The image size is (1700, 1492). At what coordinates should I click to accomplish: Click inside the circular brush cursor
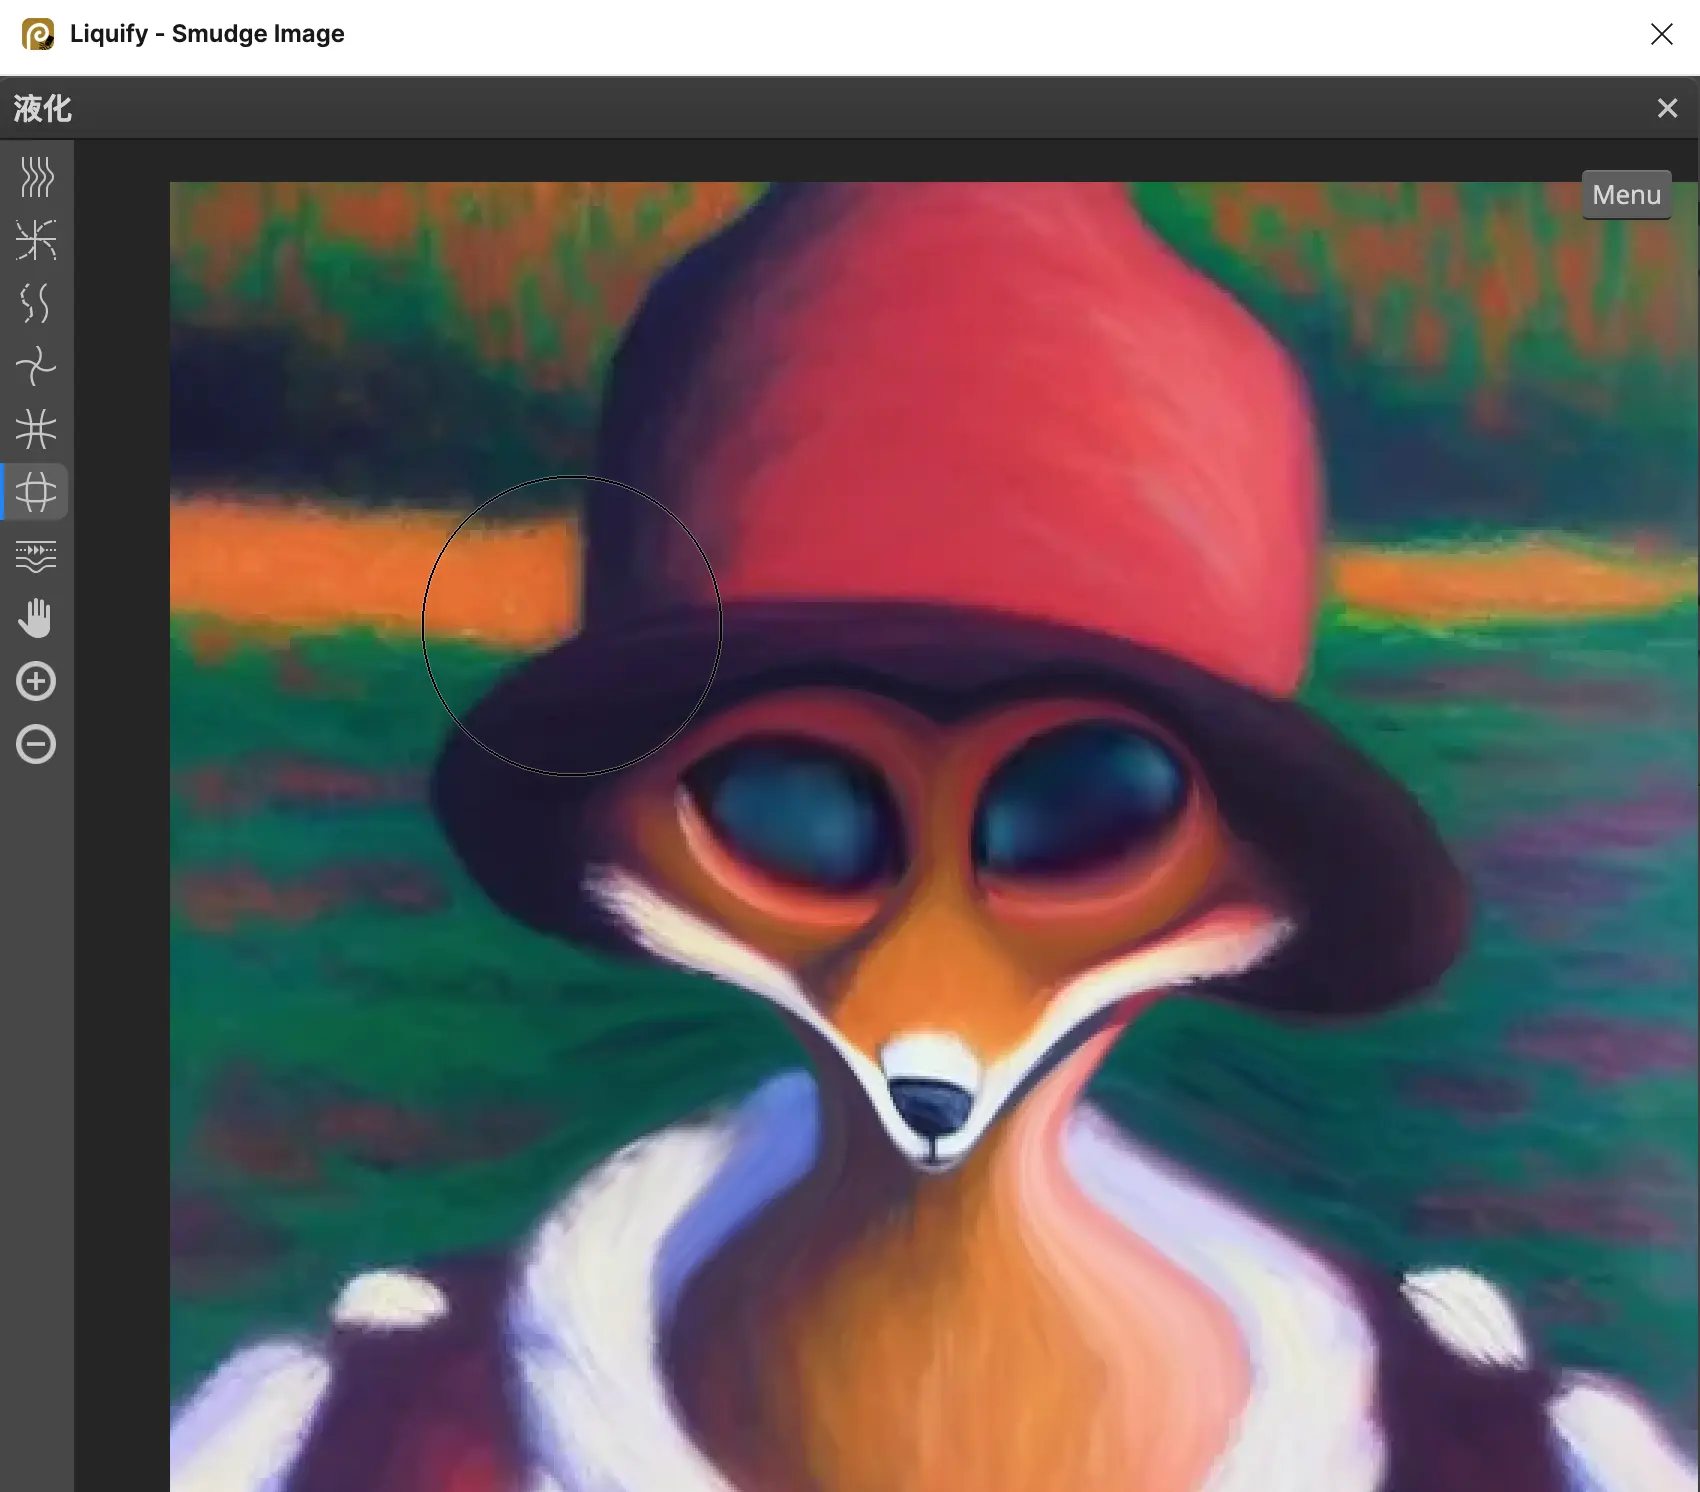[x=572, y=626]
